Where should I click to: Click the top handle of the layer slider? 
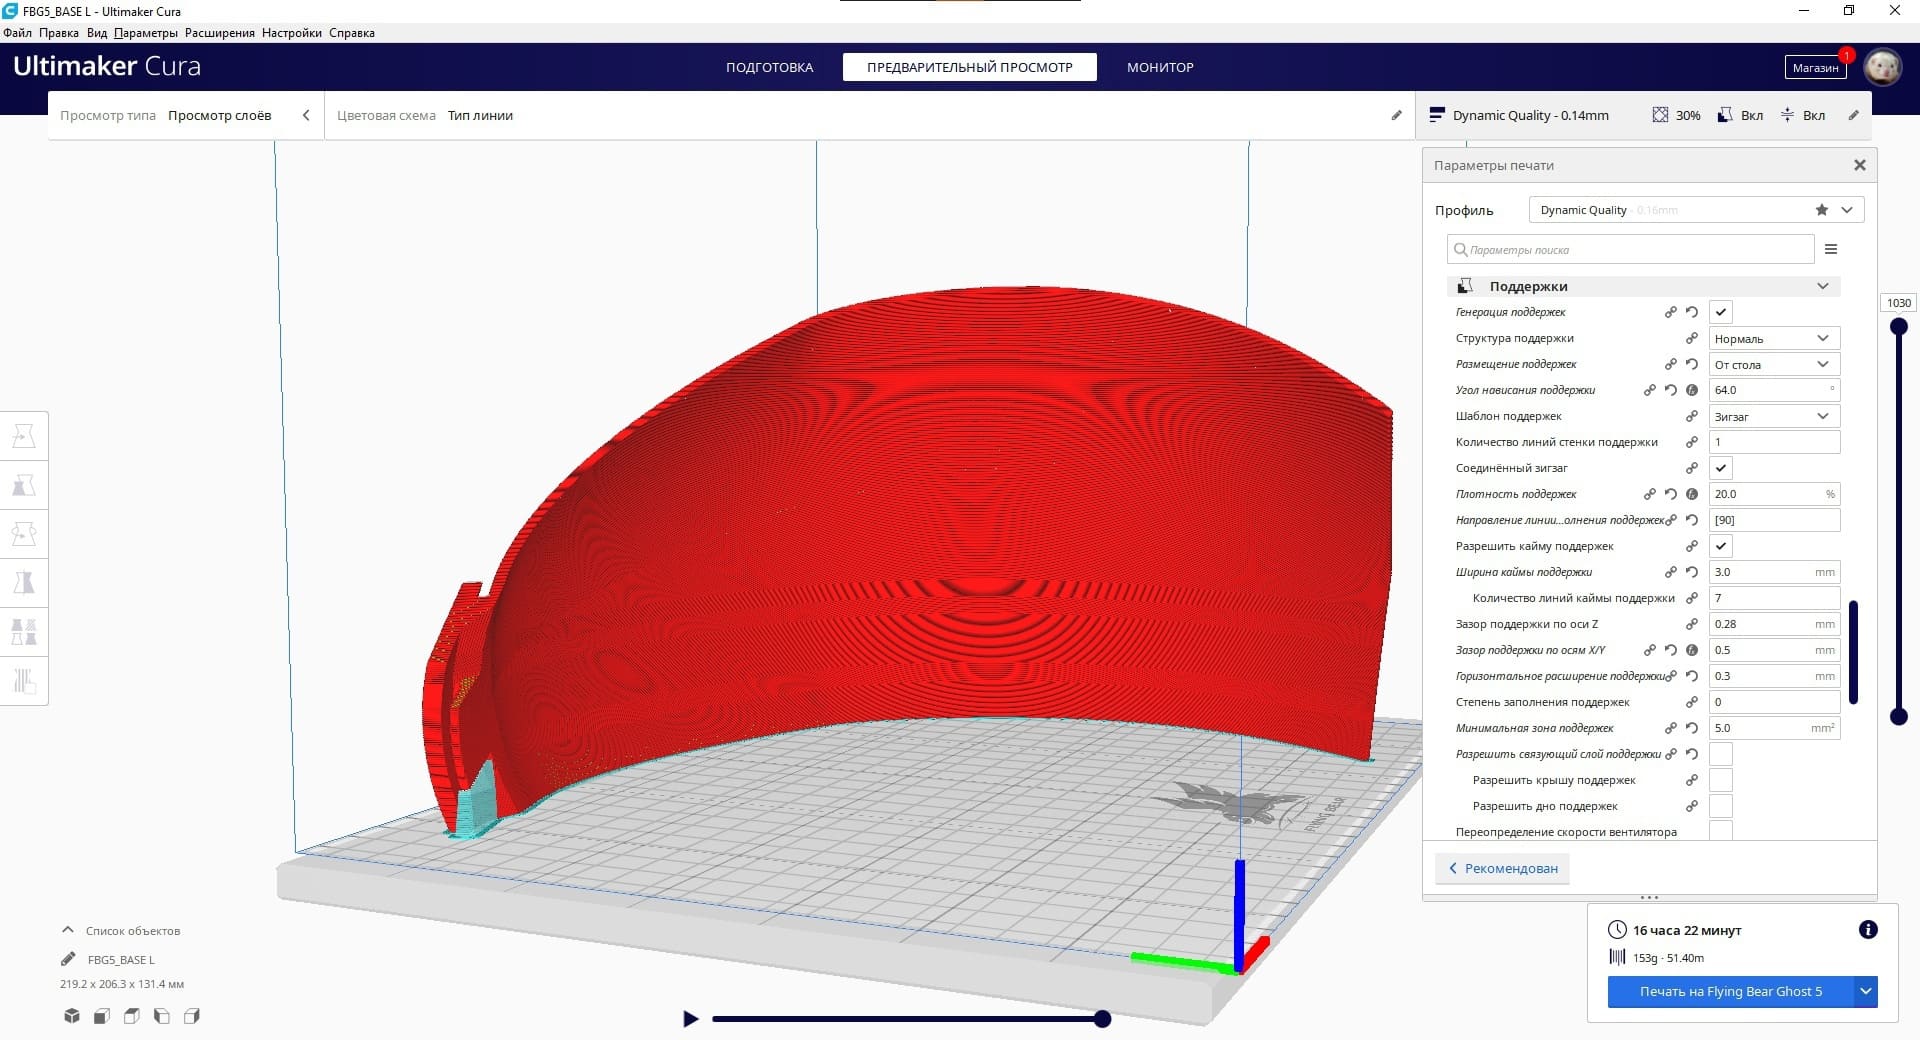pyautogui.click(x=1899, y=326)
